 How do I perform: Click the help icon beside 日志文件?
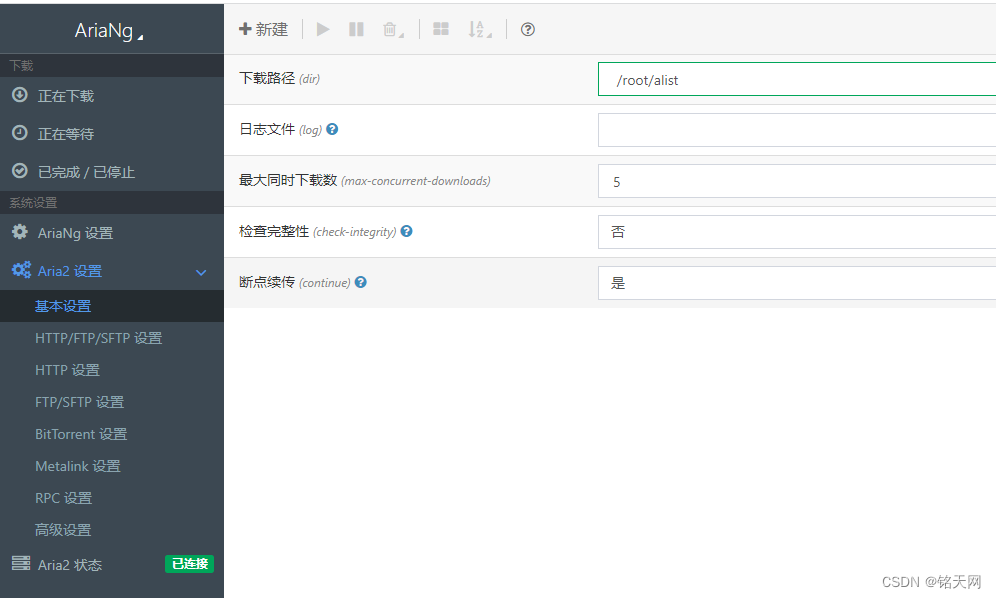(331, 128)
